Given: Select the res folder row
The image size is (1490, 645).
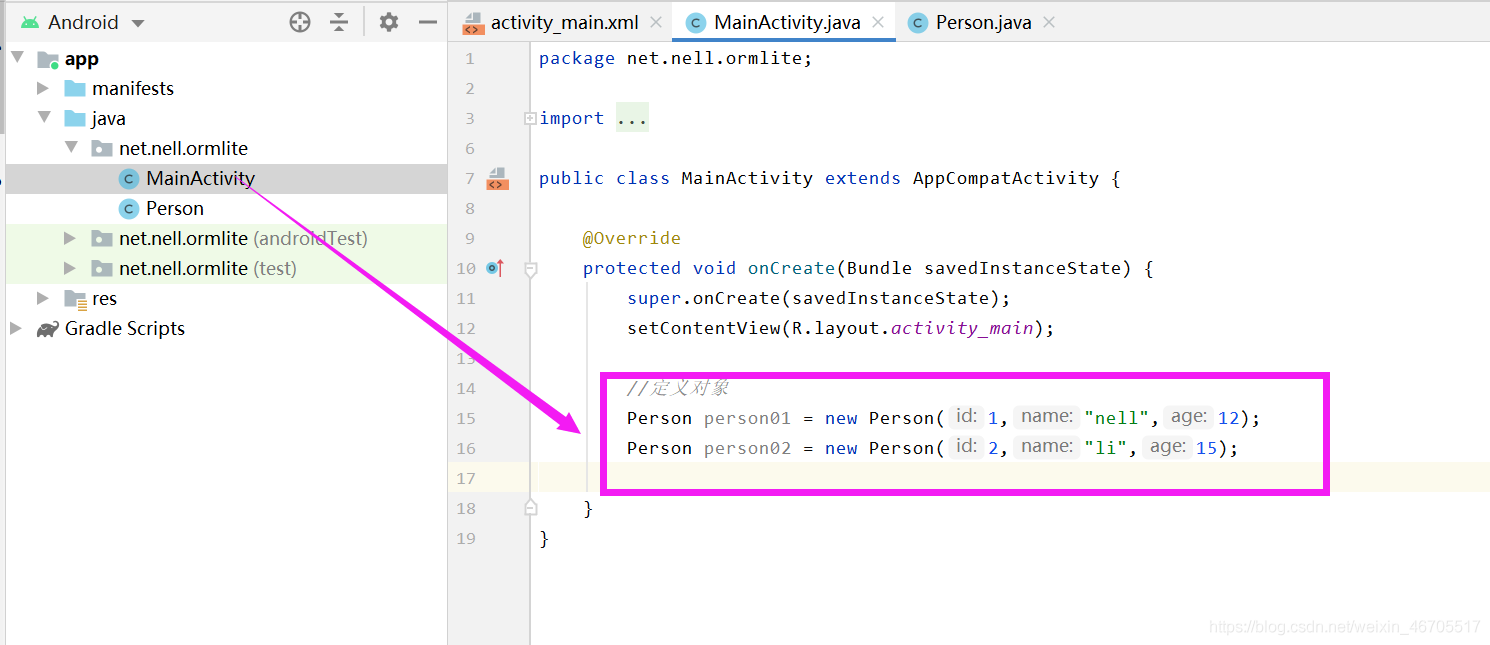Looking at the screenshot, I should tap(226, 298).
